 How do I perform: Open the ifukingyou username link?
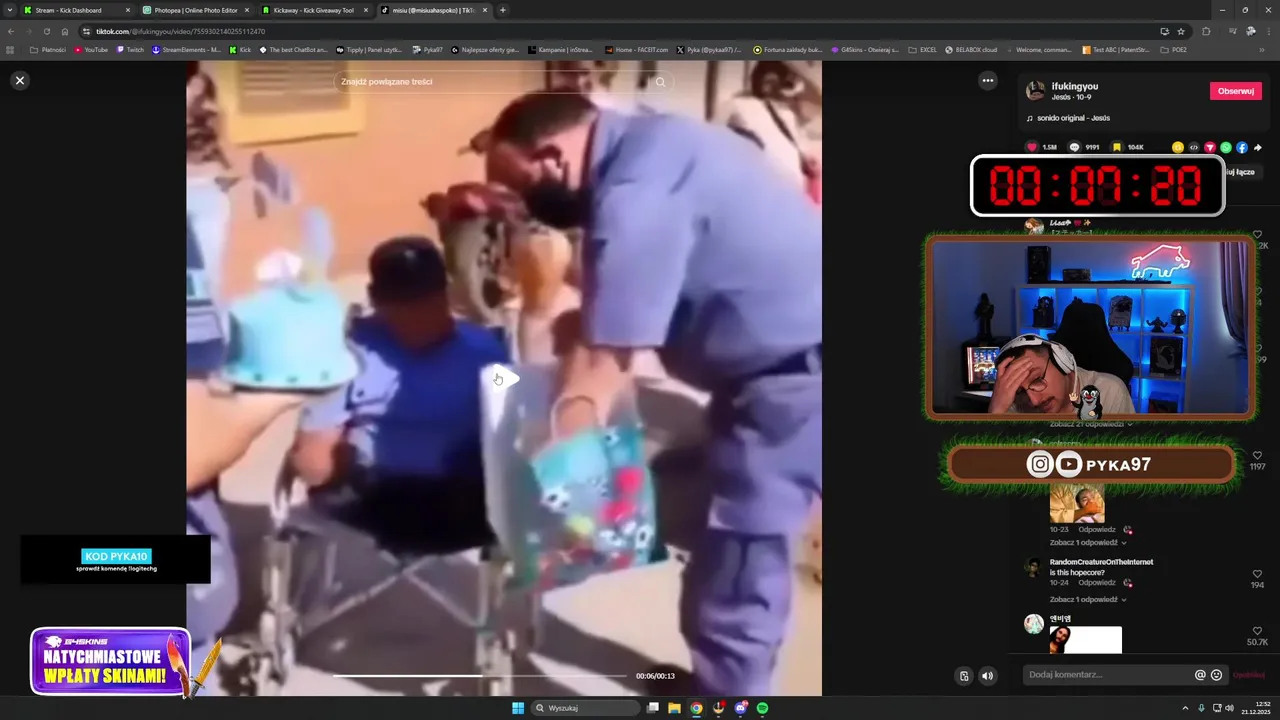[1075, 87]
